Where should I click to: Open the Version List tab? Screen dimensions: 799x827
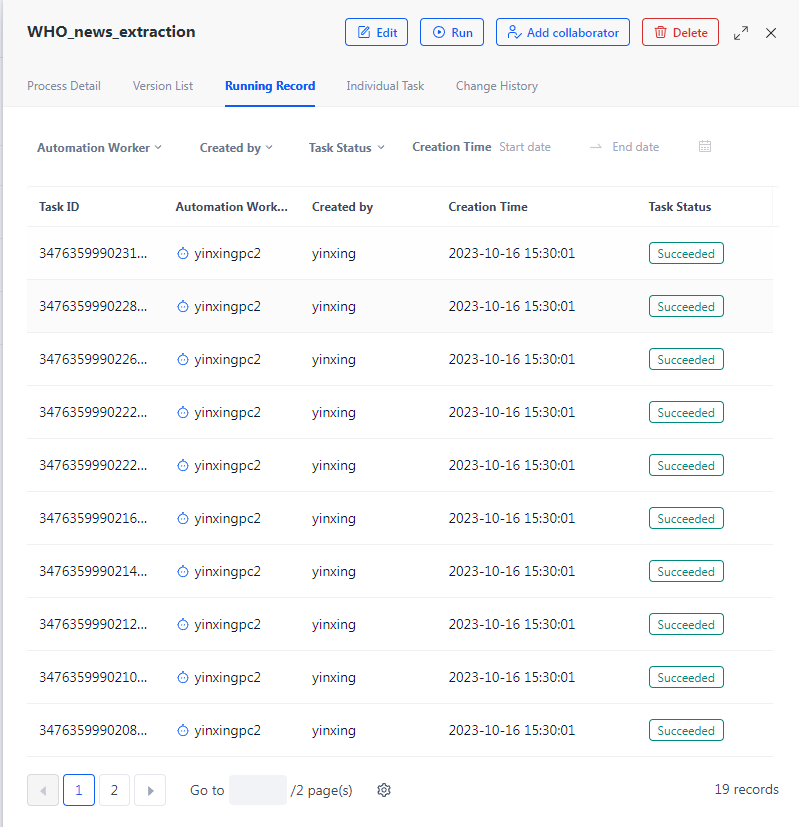click(163, 86)
